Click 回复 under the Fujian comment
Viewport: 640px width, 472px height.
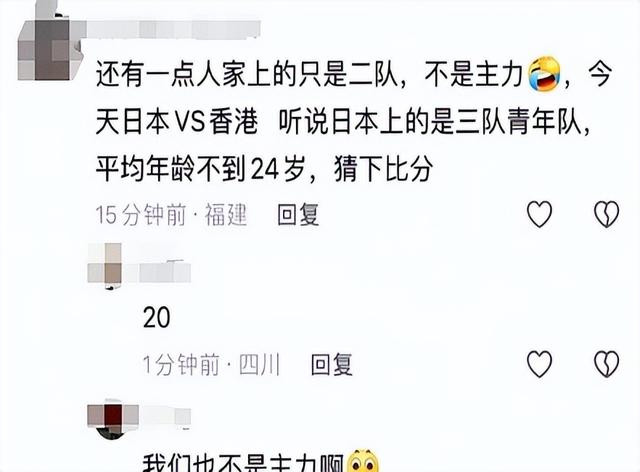(298, 214)
